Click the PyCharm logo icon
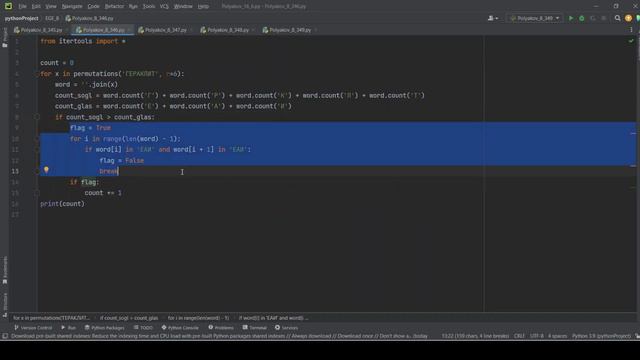The height and width of the screenshot is (360, 640). click(8, 6)
